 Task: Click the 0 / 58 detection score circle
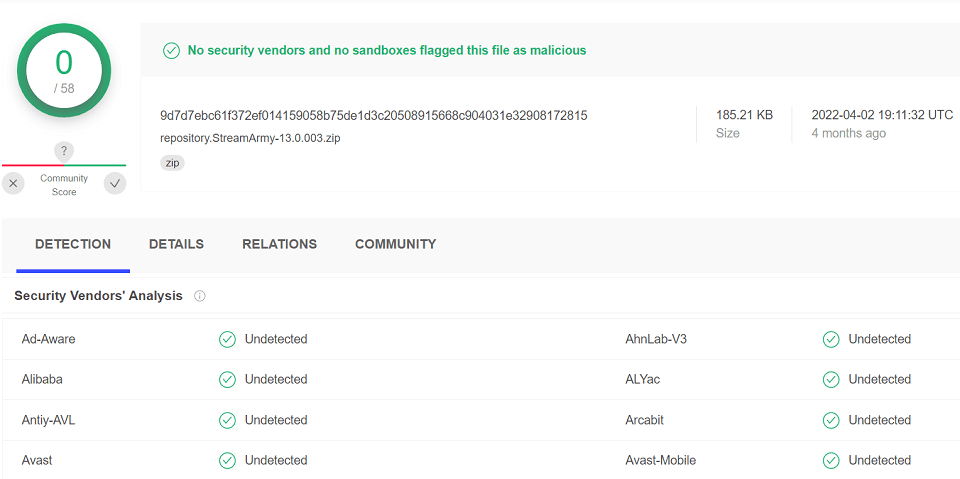tap(64, 70)
